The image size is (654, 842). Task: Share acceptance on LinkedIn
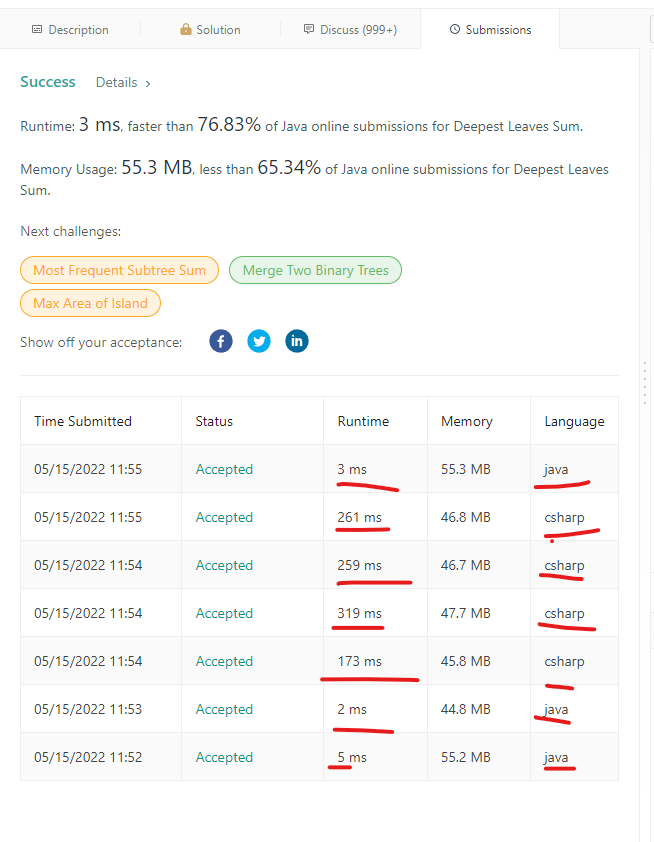pyautogui.click(x=297, y=341)
